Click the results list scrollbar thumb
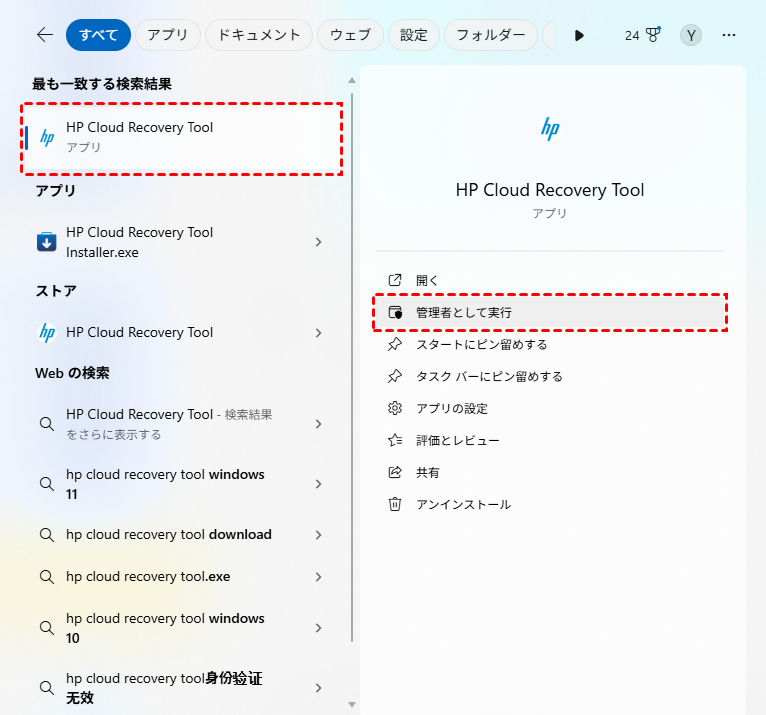 pos(352,366)
